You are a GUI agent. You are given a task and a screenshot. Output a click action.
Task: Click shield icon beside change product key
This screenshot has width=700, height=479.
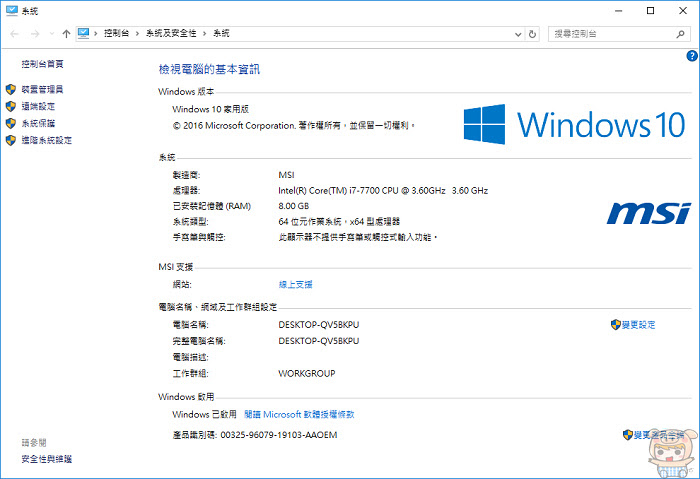click(x=628, y=434)
